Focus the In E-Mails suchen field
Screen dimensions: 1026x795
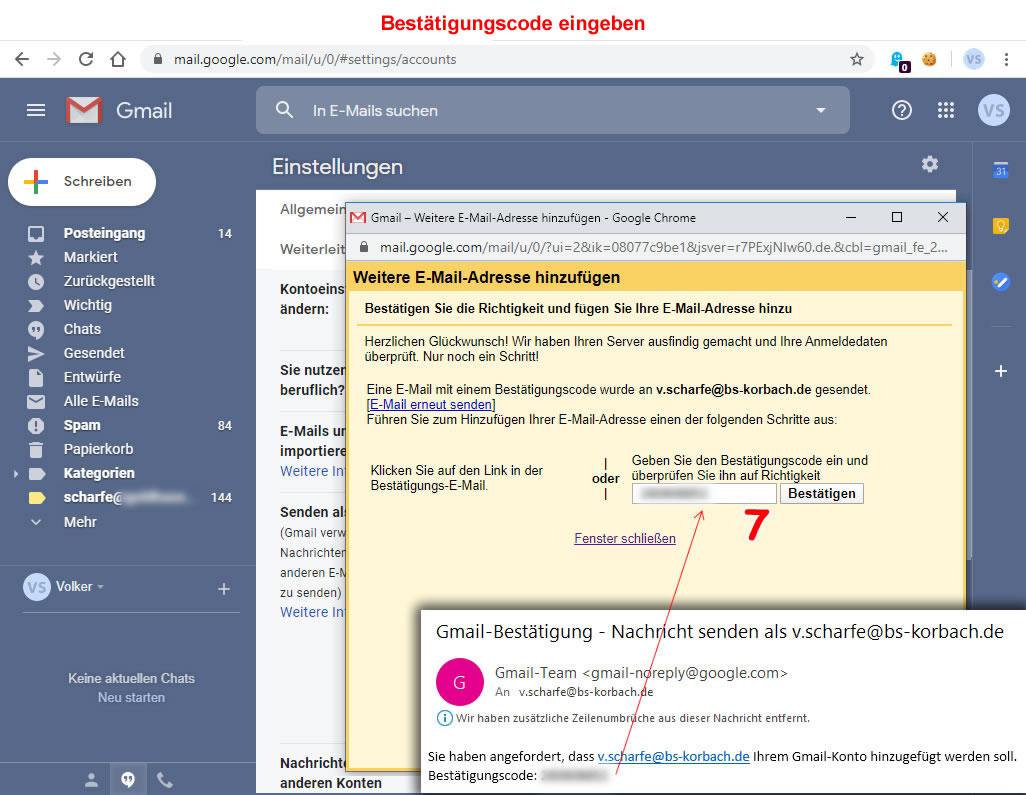[553, 111]
